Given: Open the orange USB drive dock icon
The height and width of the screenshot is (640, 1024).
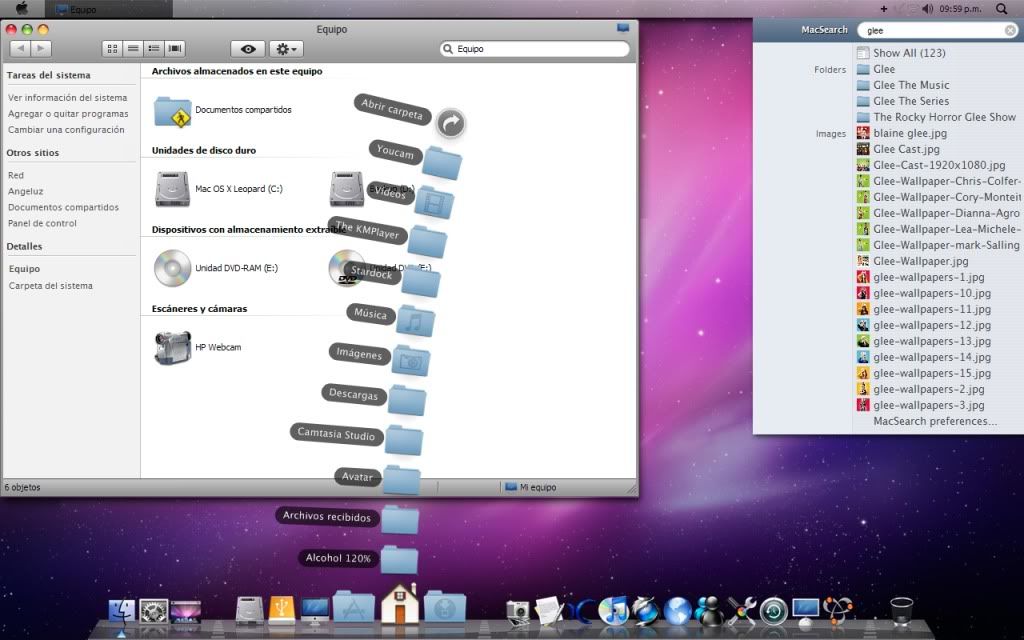Looking at the screenshot, I should (282, 611).
